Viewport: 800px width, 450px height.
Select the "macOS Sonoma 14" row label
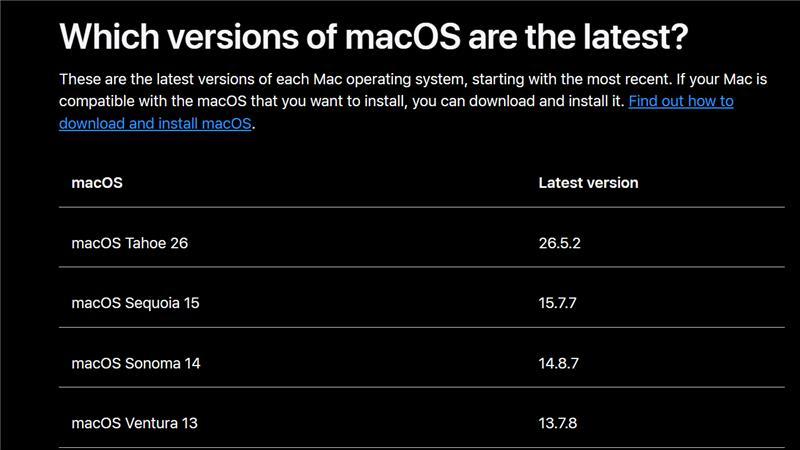(x=136, y=363)
